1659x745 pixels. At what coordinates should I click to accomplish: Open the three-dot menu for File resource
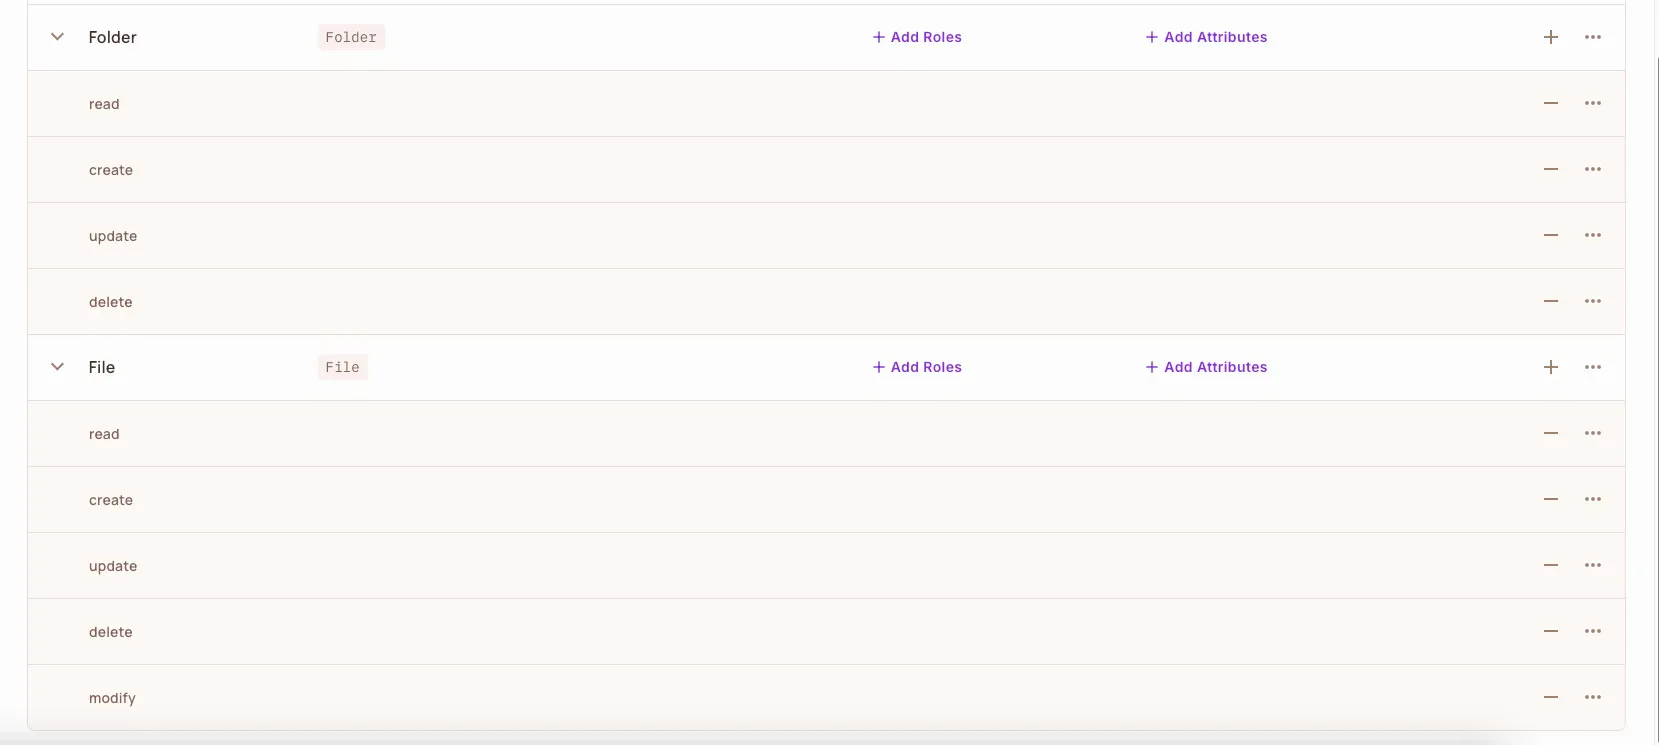(1593, 367)
